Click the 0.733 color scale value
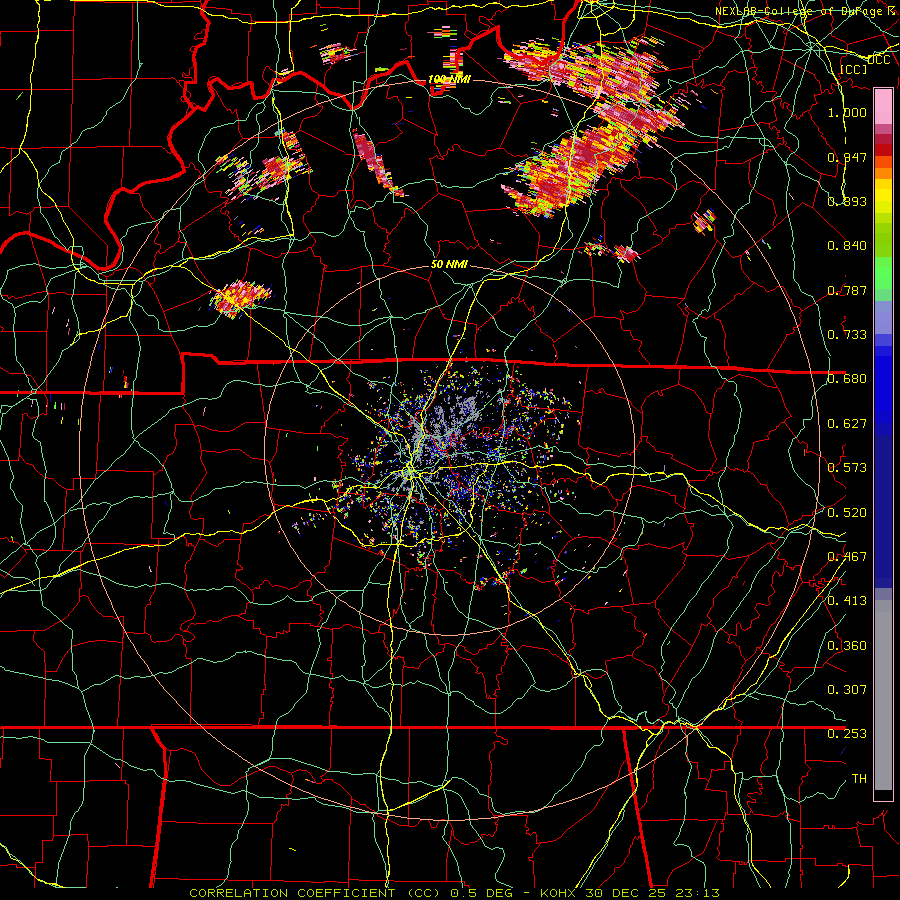 (x=847, y=335)
